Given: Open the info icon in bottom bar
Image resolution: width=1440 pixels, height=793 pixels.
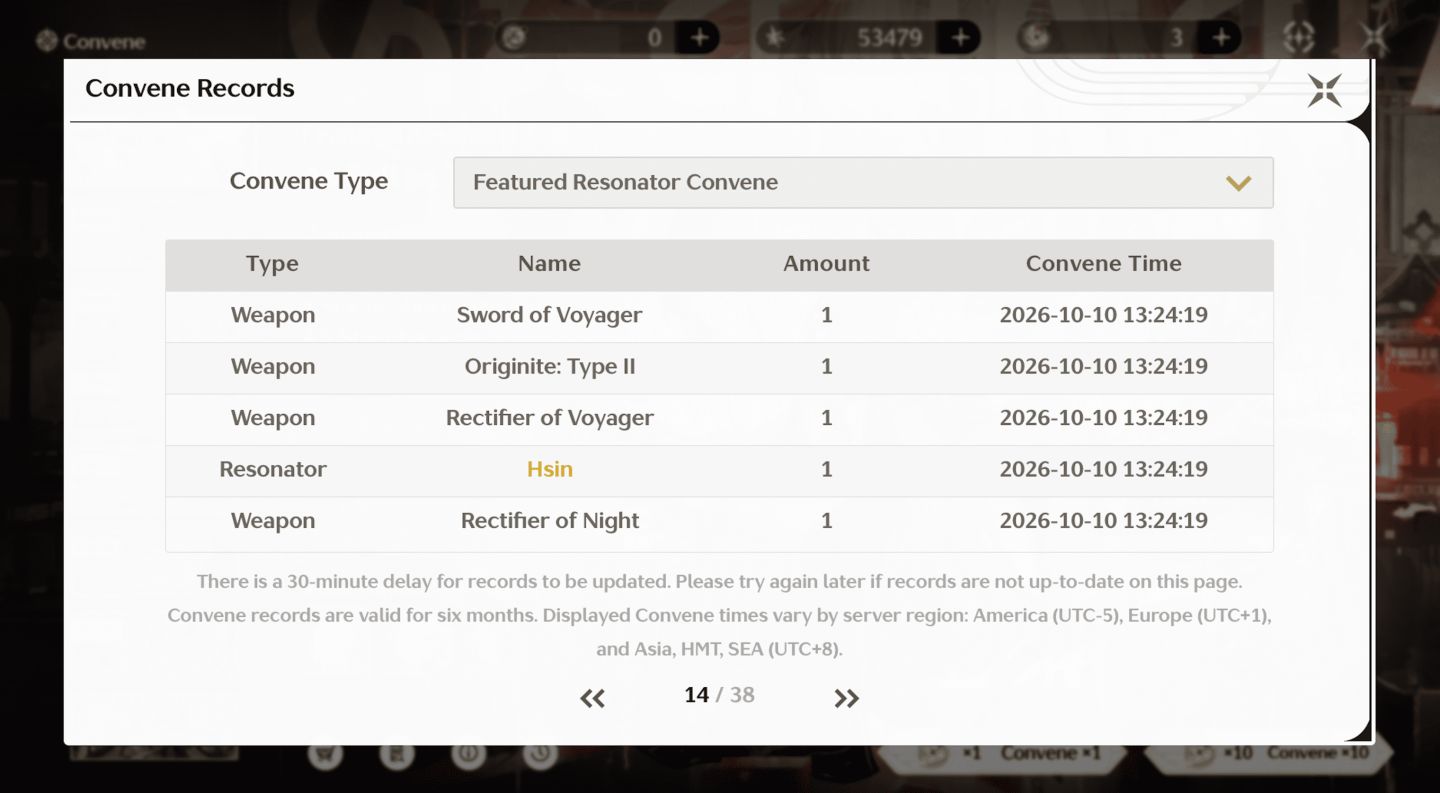Looking at the screenshot, I should tap(469, 754).
